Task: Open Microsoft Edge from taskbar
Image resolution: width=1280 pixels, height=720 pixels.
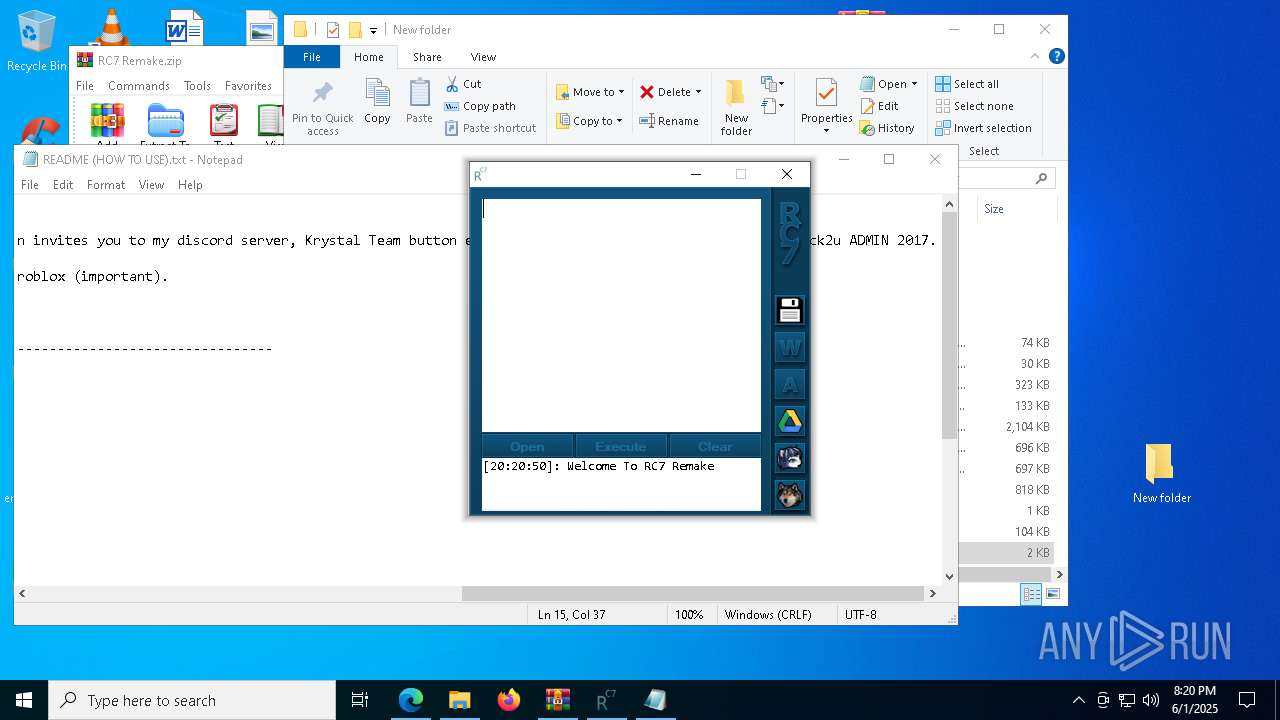Action: click(411, 700)
